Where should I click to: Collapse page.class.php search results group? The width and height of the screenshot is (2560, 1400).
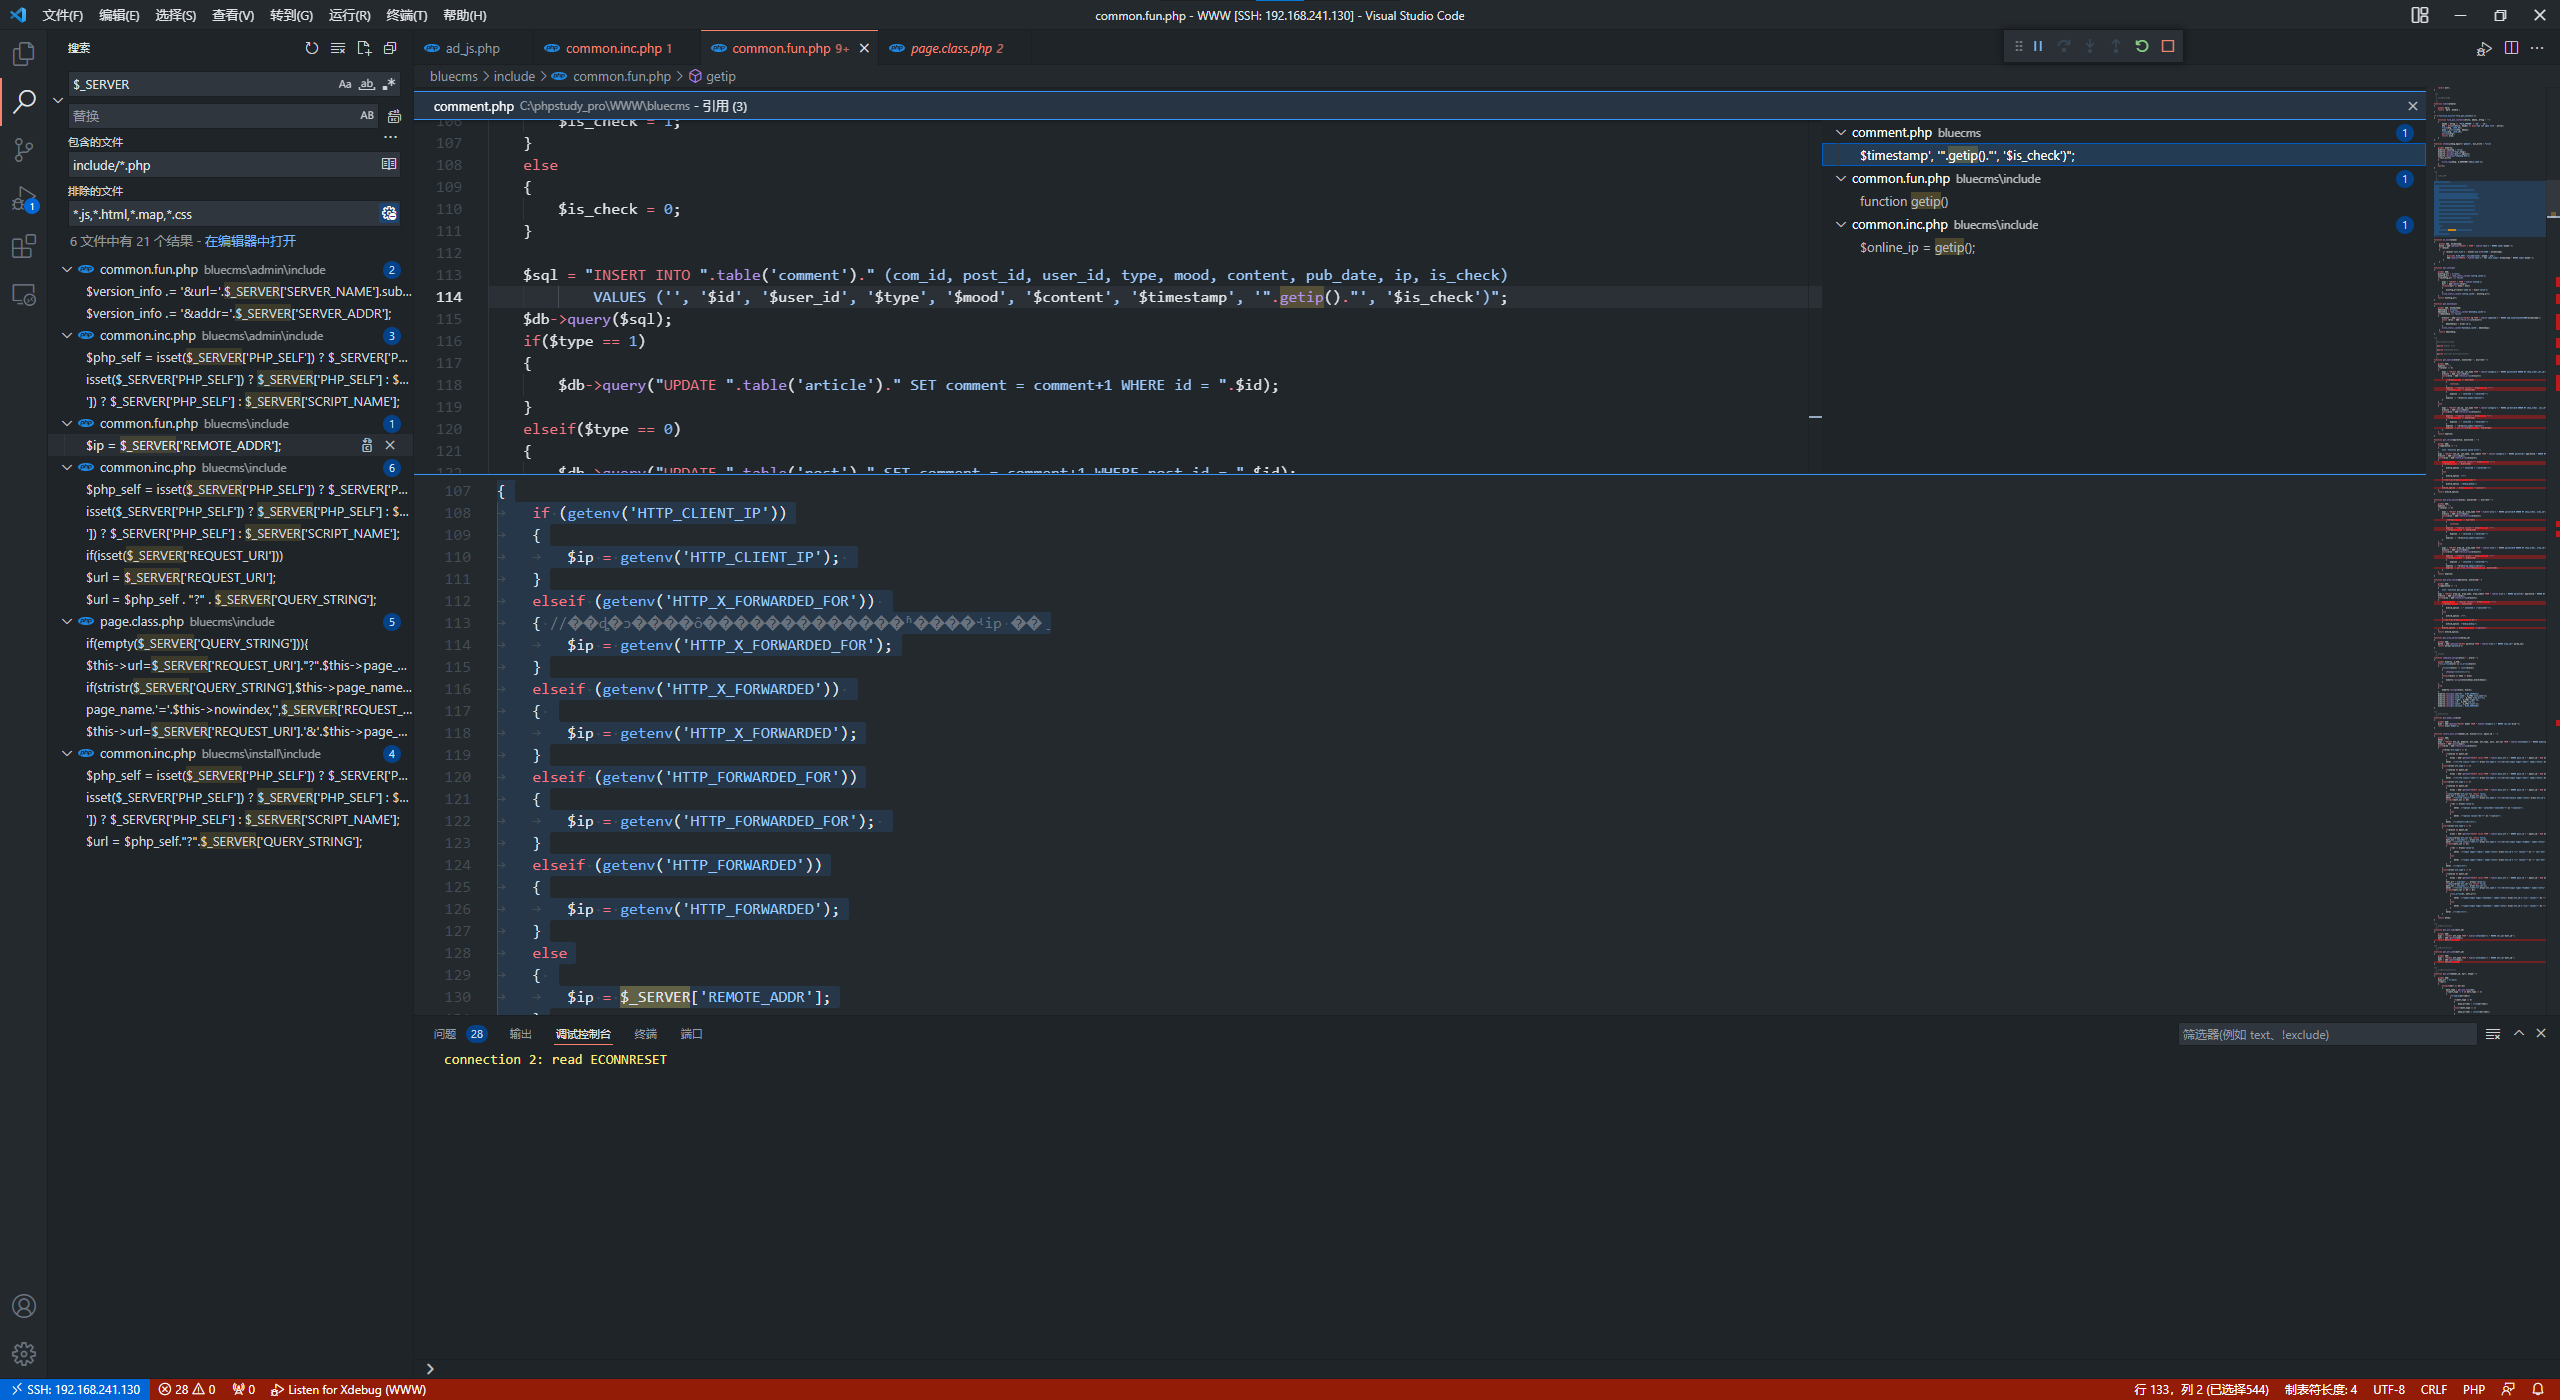tap(67, 622)
